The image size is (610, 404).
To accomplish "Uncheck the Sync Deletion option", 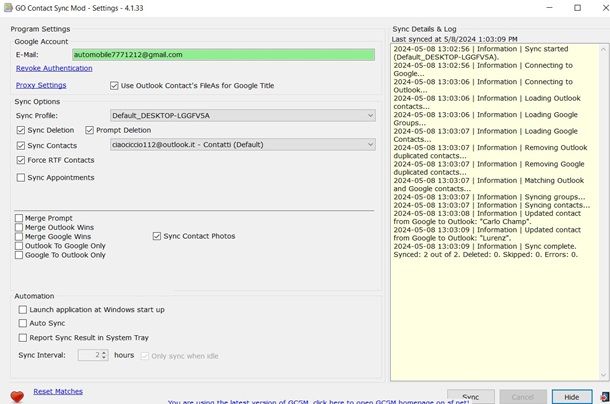I will tap(22, 130).
